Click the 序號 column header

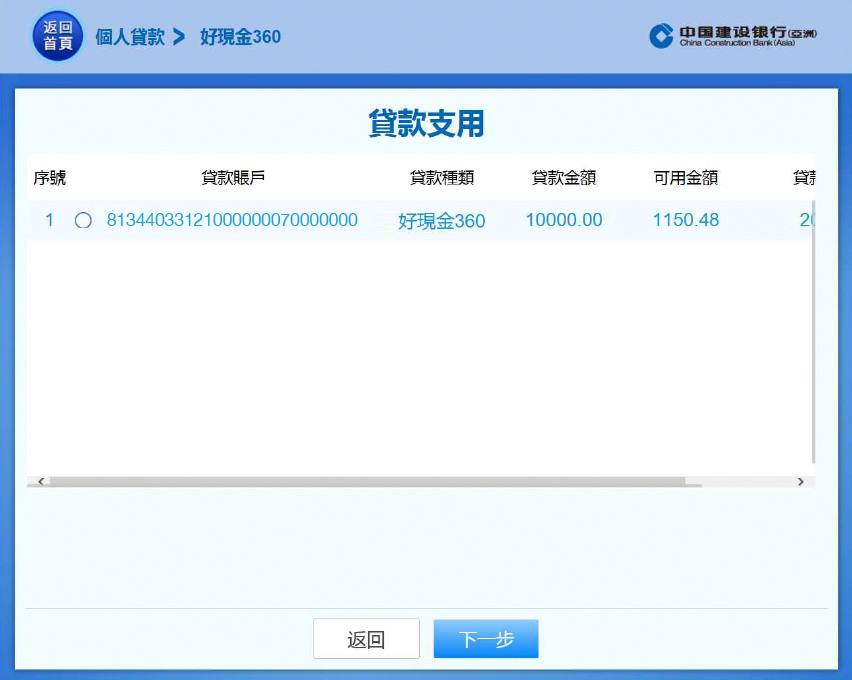(x=49, y=178)
